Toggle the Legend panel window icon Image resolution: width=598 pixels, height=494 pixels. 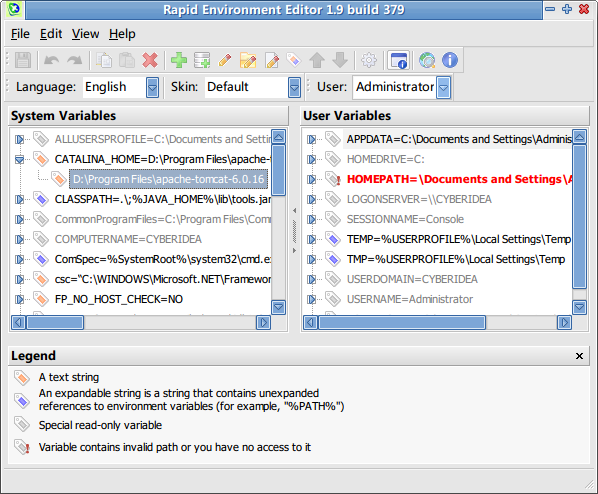coord(398,60)
